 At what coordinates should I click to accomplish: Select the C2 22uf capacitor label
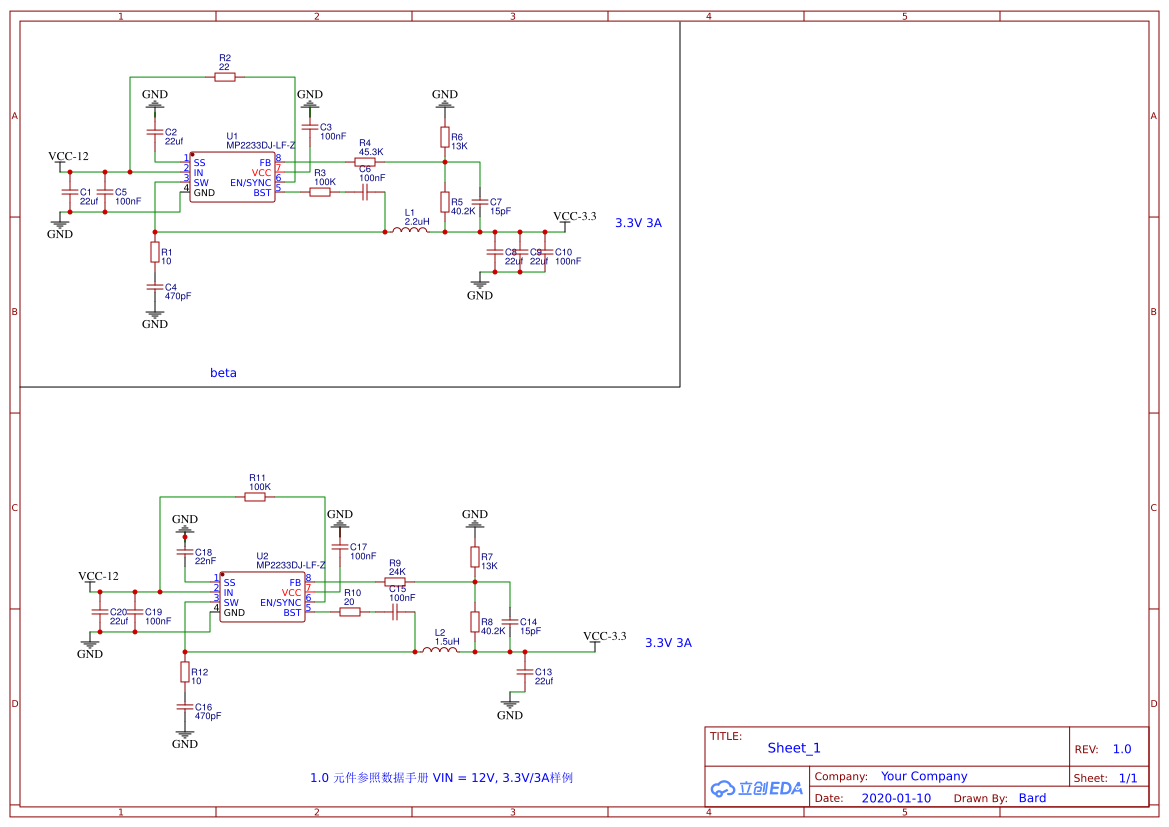click(174, 136)
